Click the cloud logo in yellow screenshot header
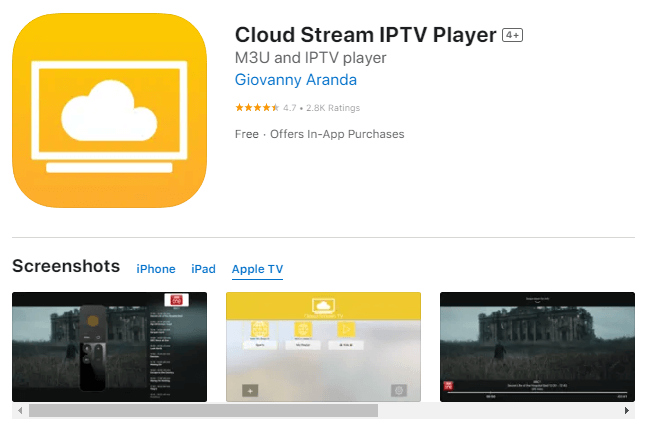The width and height of the screenshot is (653, 439). click(x=322, y=304)
